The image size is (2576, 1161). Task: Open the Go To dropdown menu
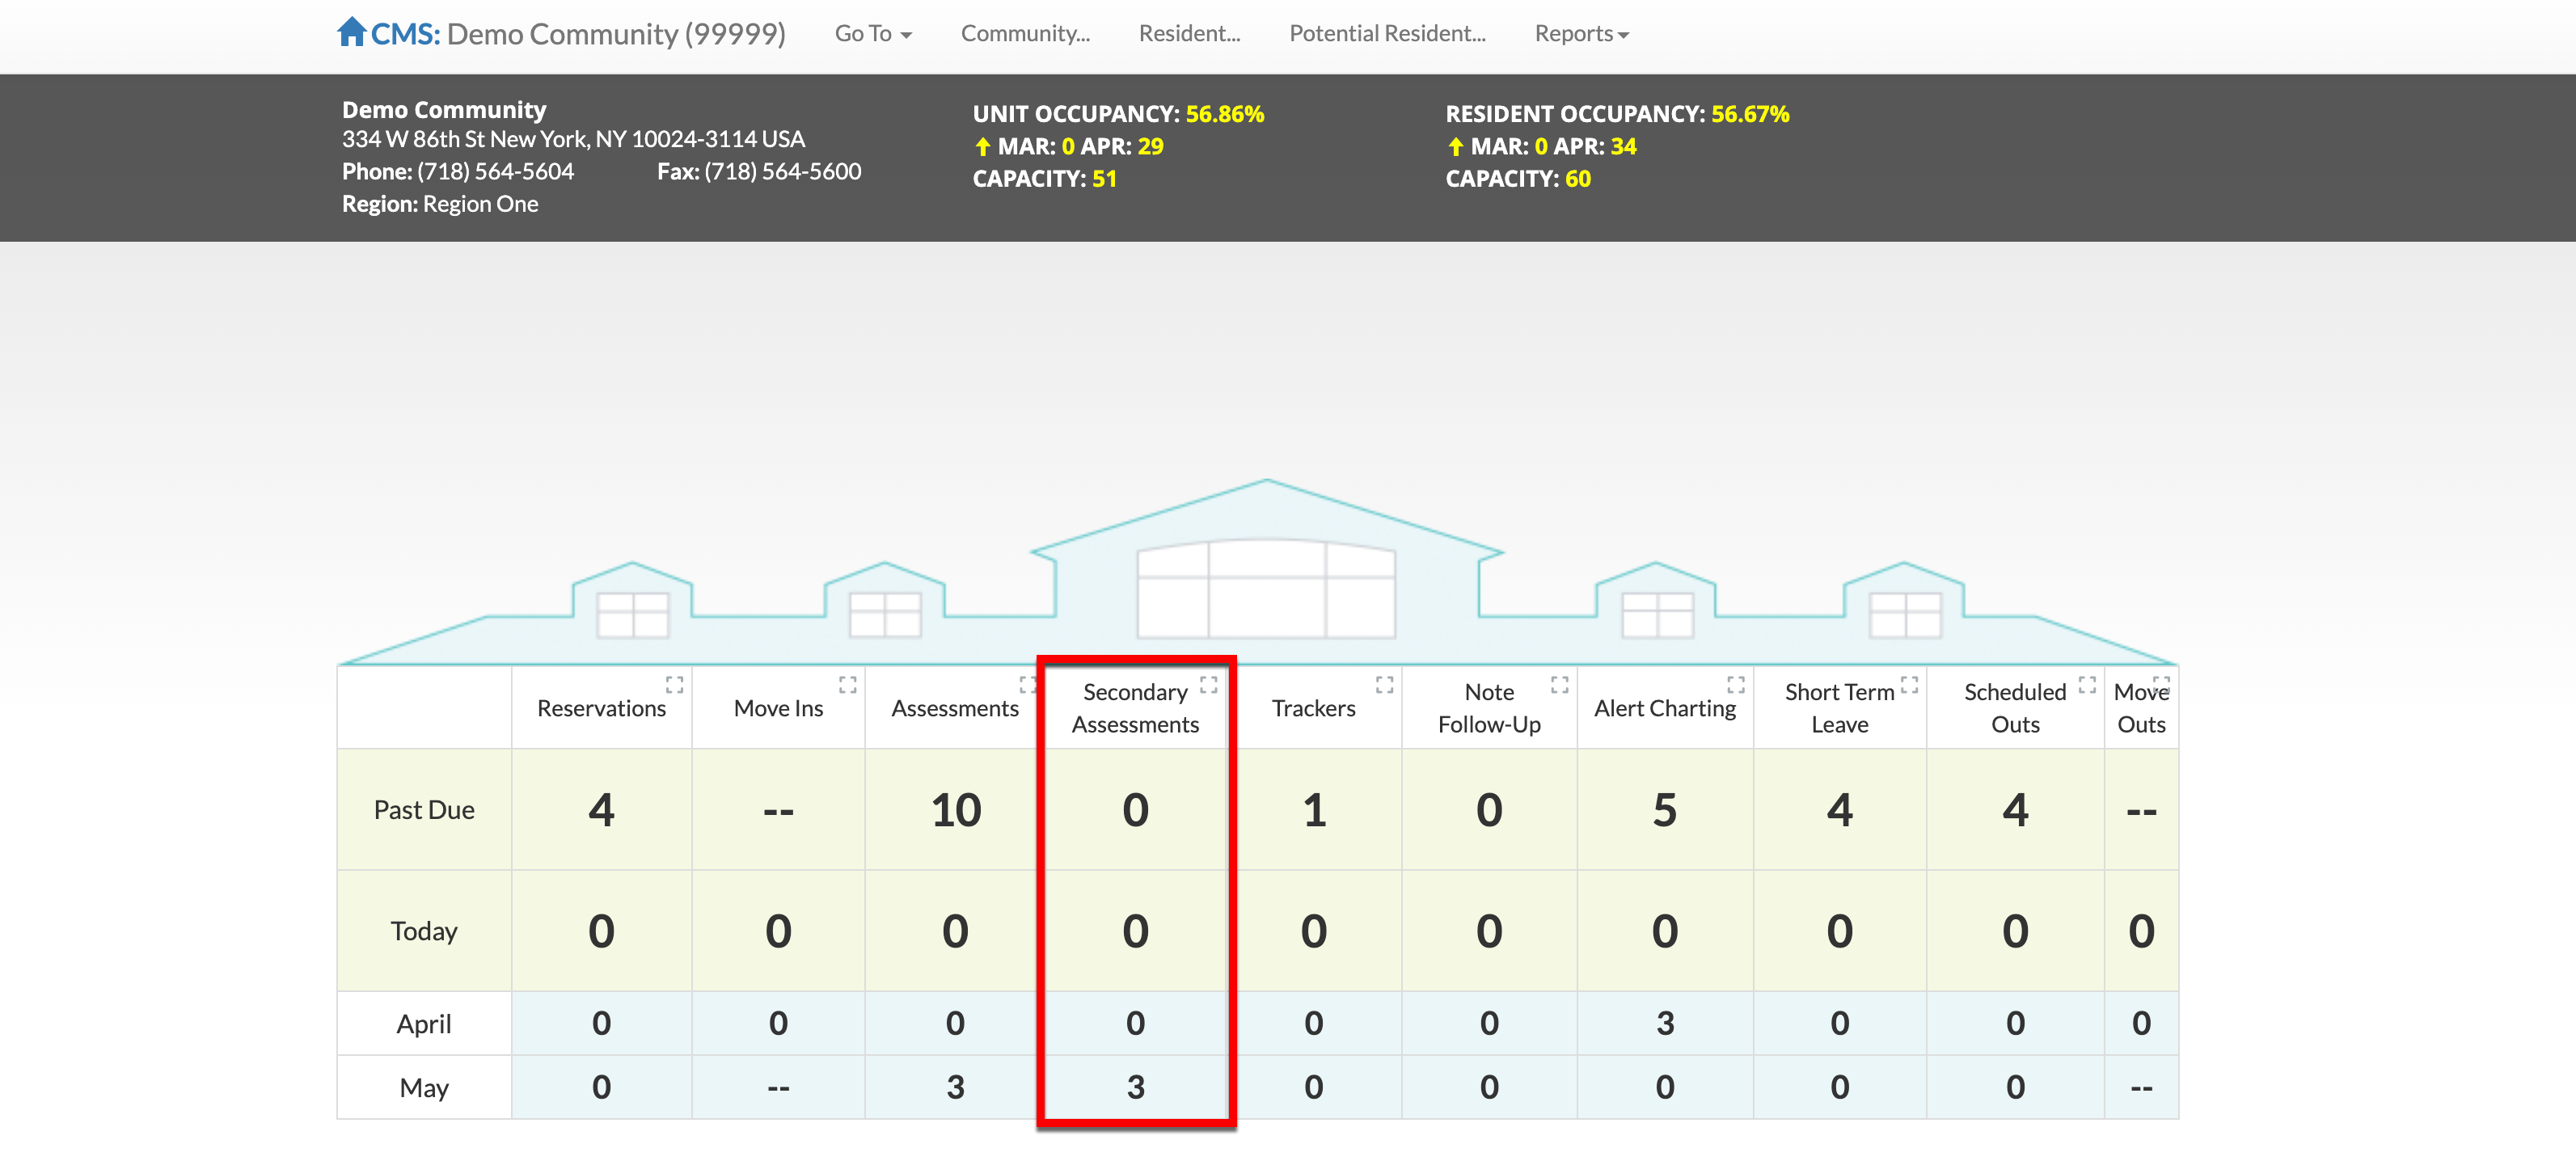click(x=872, y=34)
